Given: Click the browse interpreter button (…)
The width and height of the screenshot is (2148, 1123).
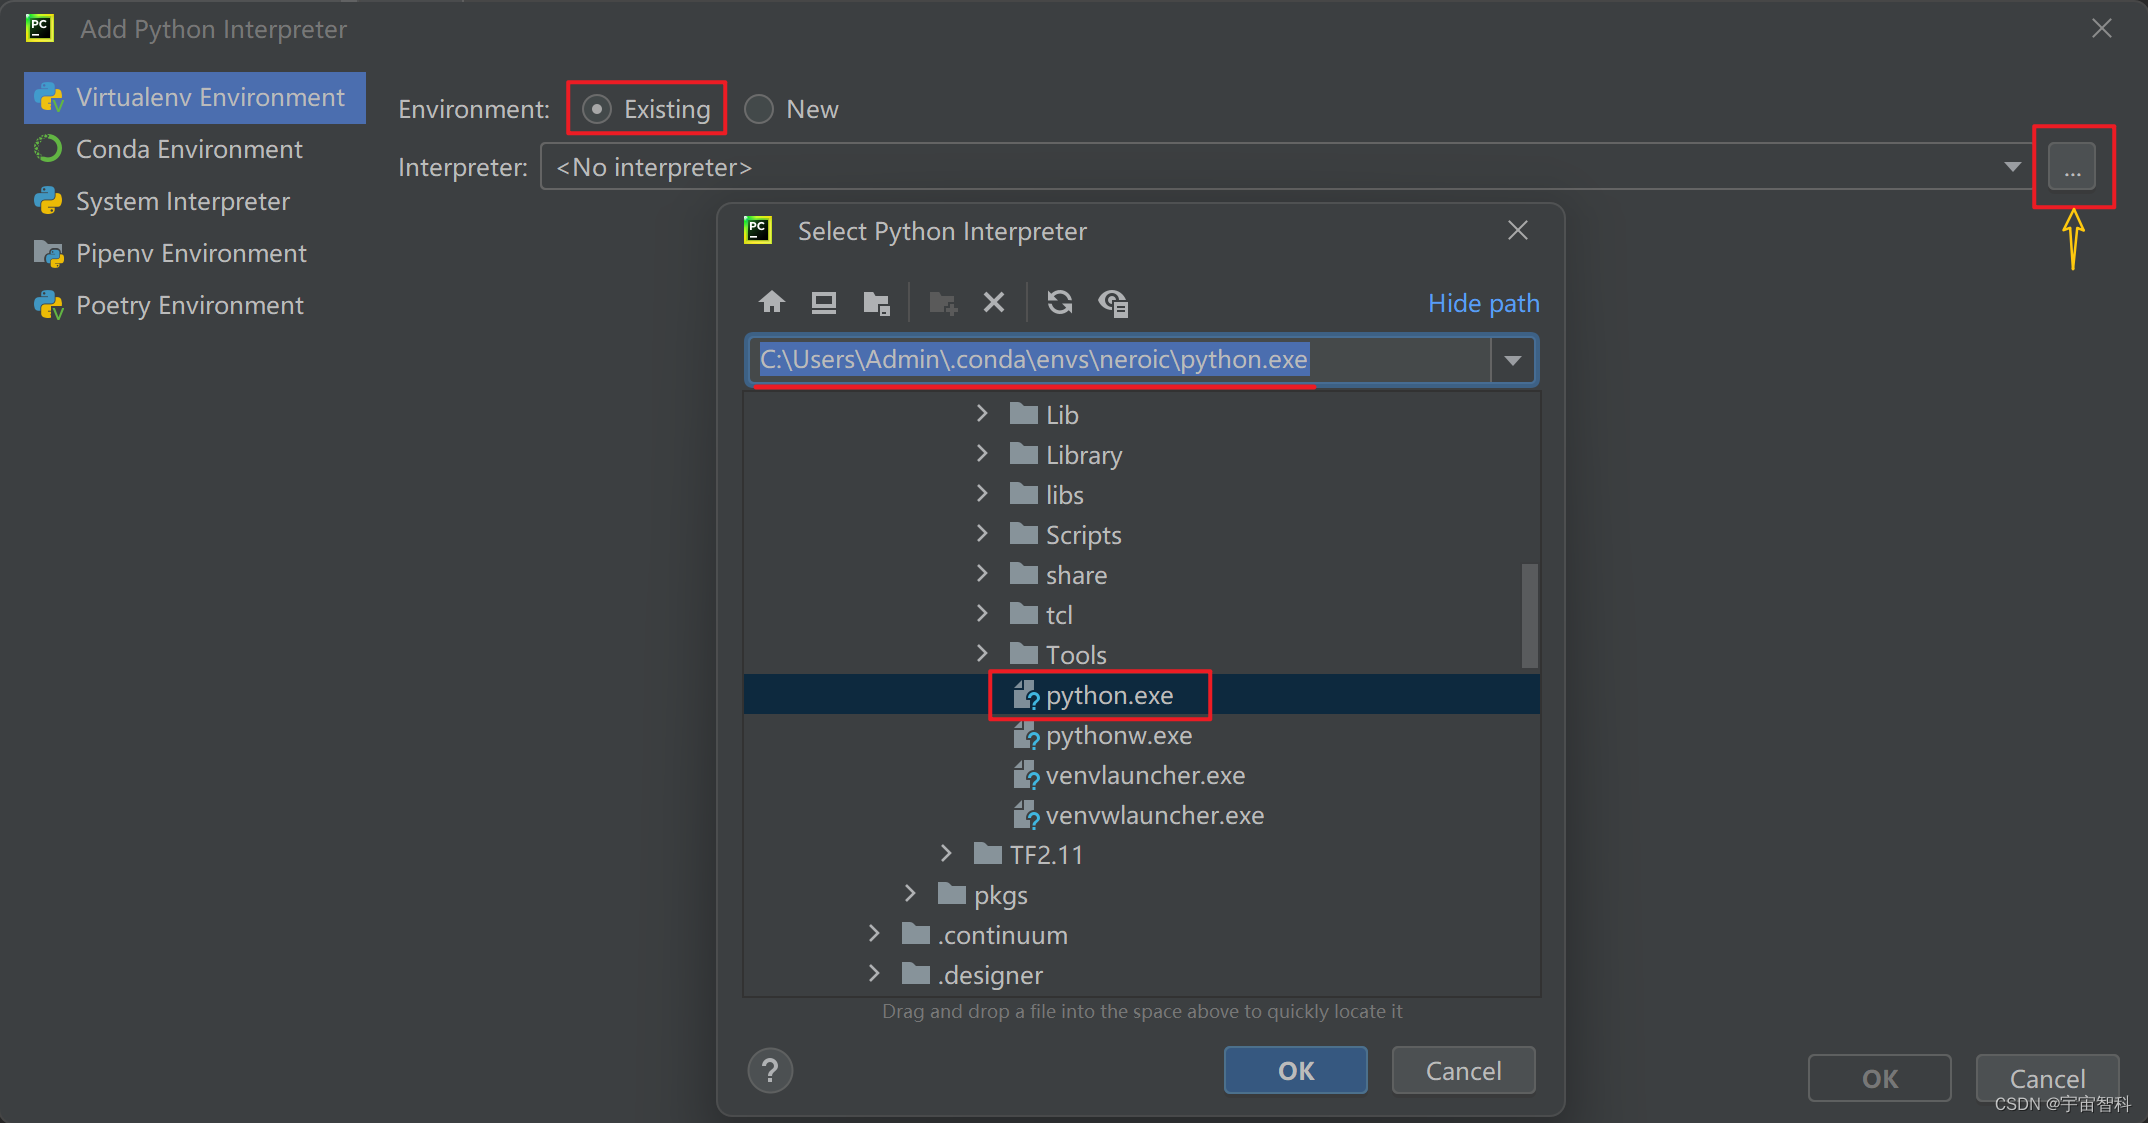Looking at the screenshot, I should pyautogui.click(x=2073, y=168).
